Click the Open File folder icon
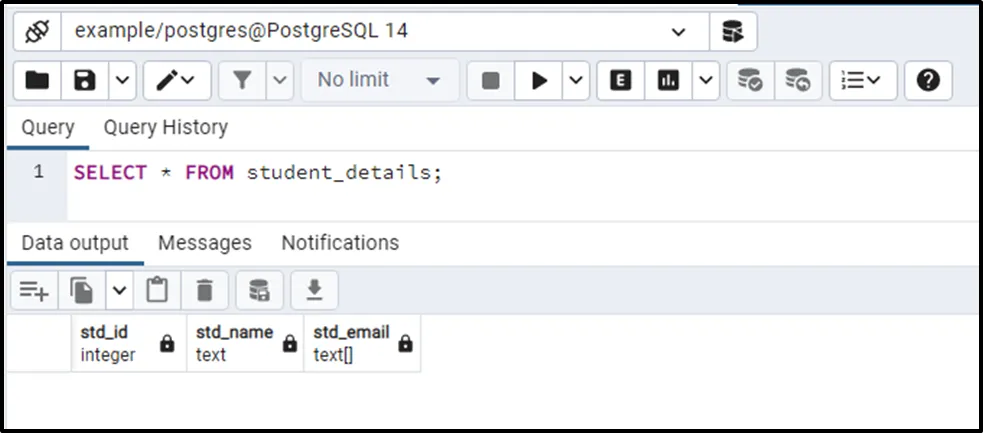 [x=37, y=80]
